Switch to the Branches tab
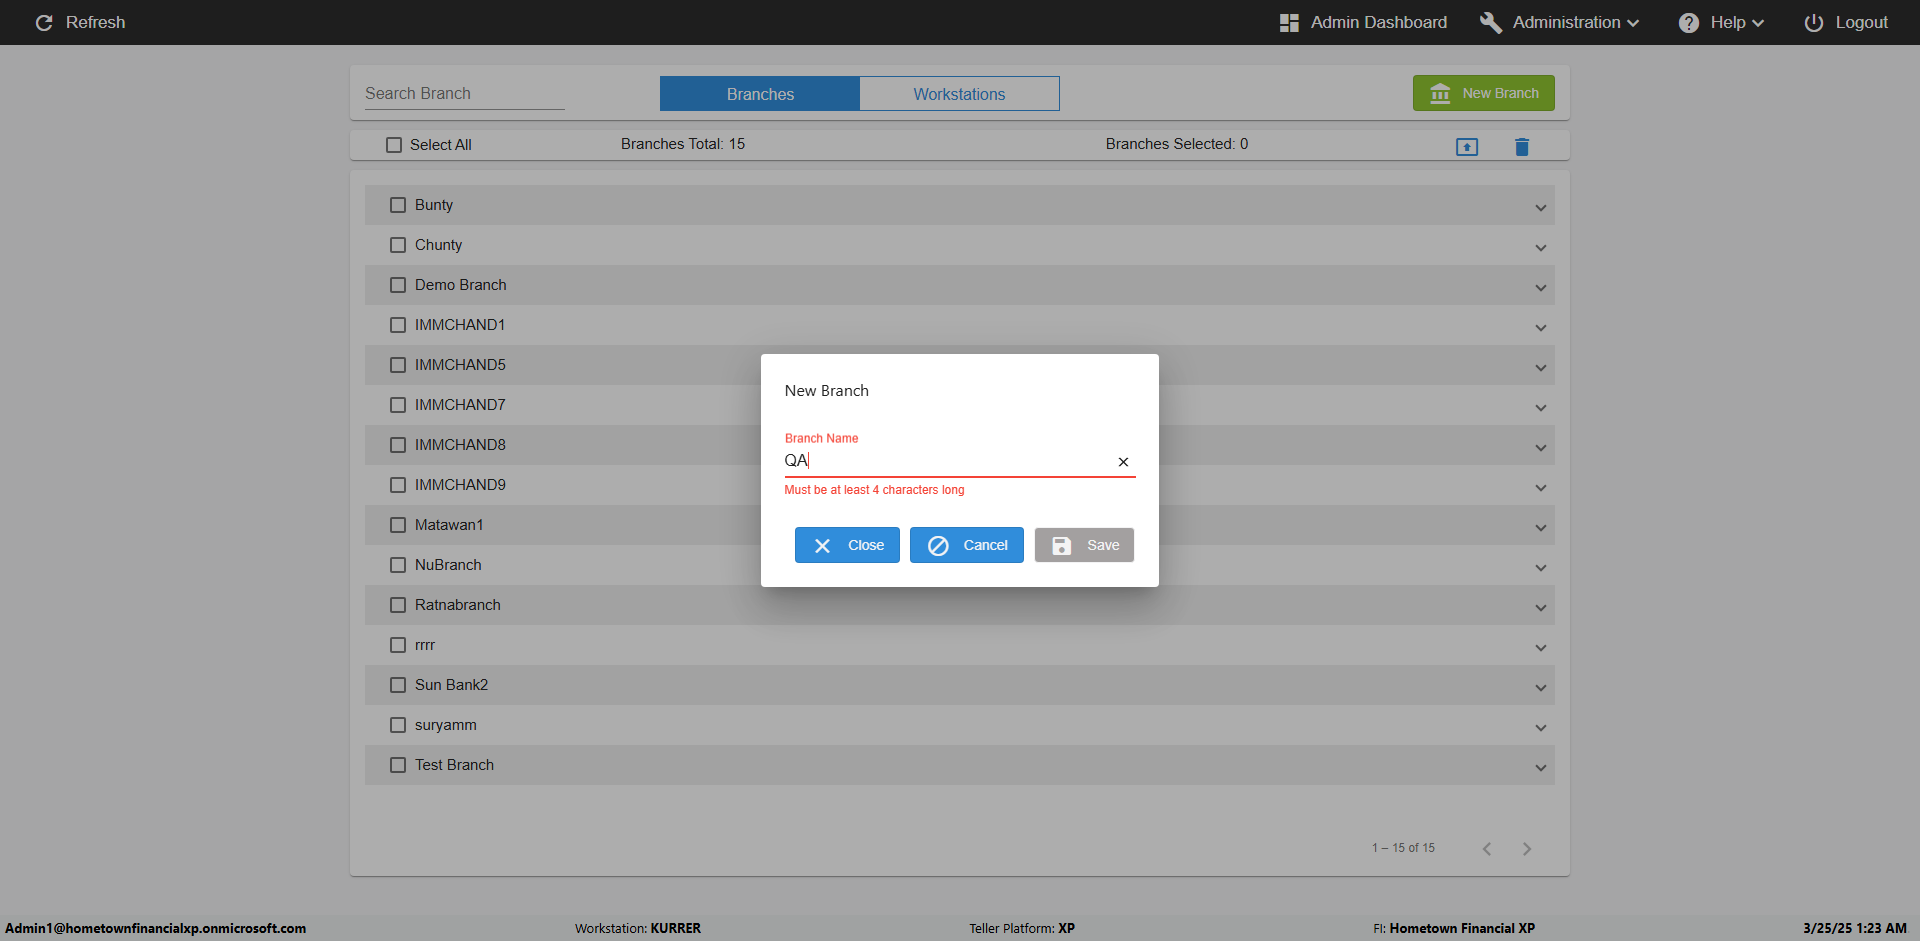This screenshot has height=941, width=1920. click(760, 94)
